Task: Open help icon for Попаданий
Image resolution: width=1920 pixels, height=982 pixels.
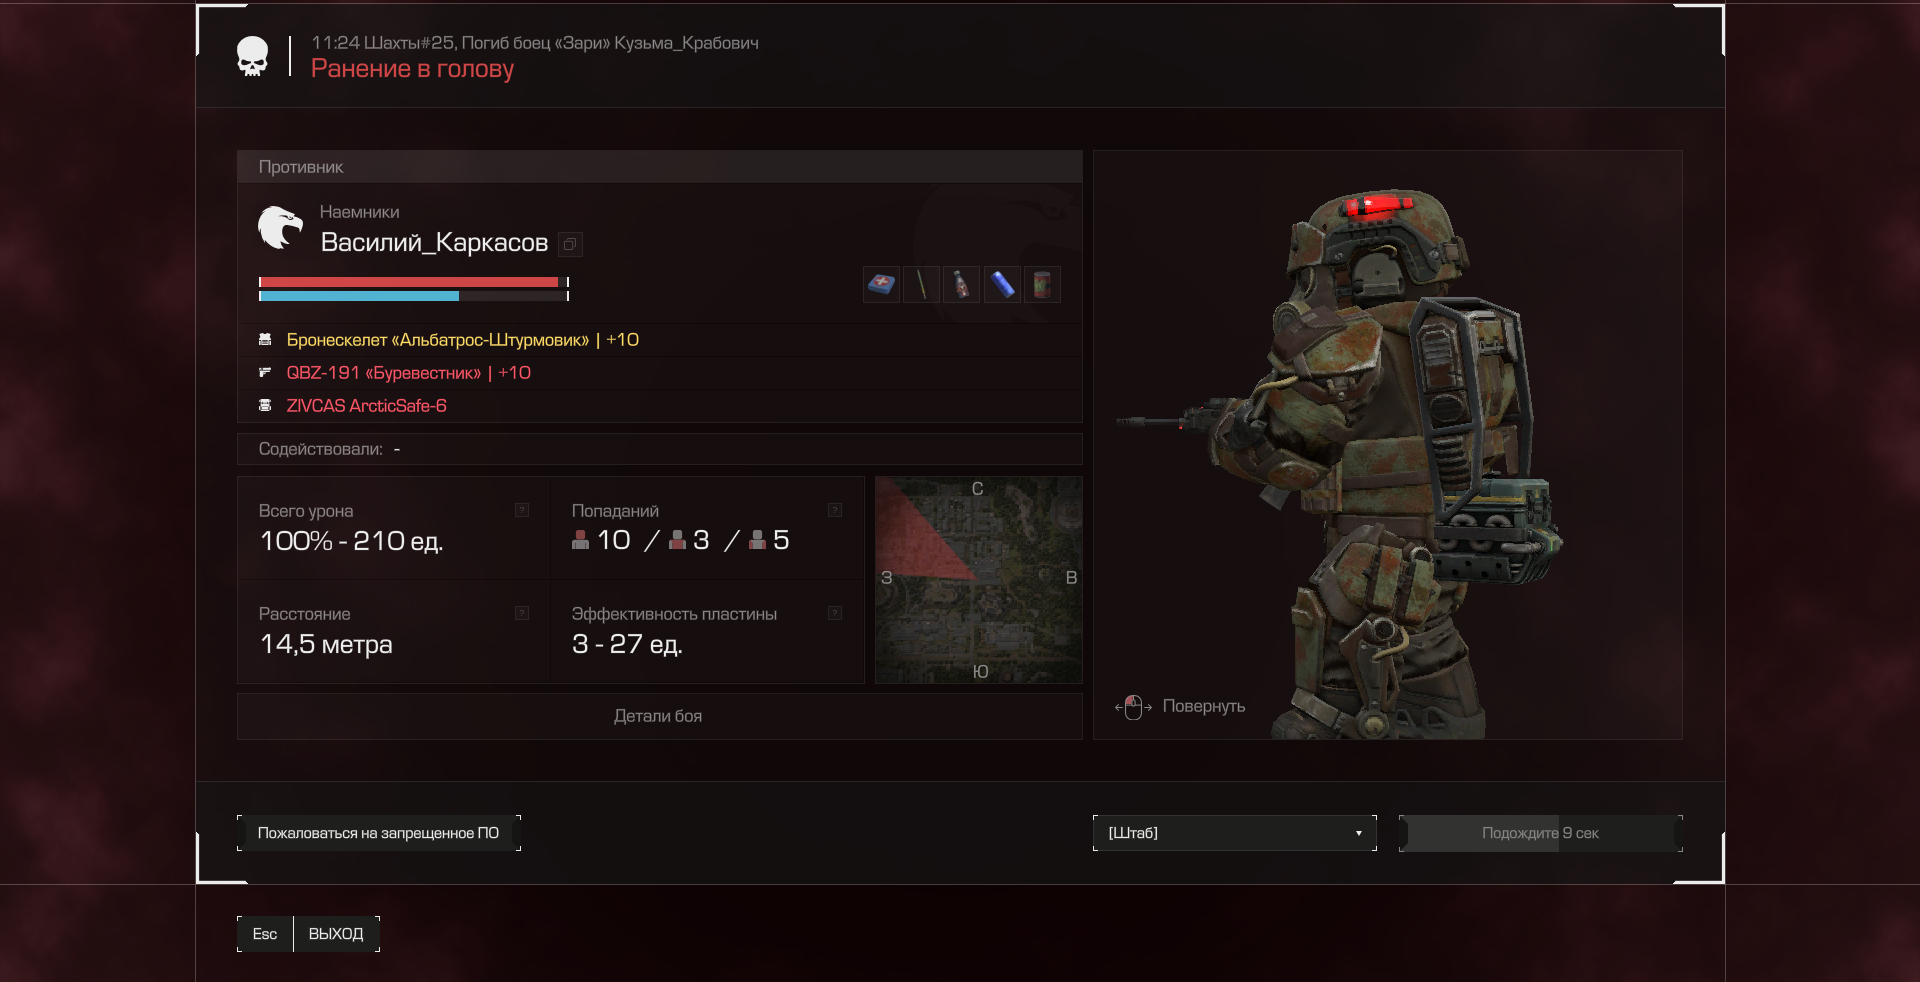Action: click(835, 510)
